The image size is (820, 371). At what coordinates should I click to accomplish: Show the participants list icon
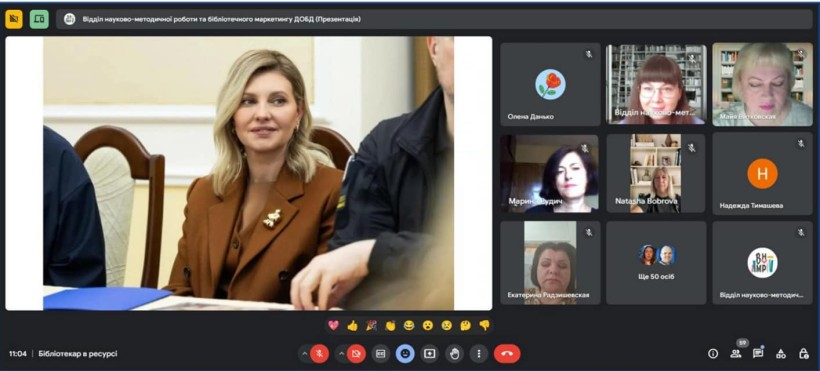point(736,353)
